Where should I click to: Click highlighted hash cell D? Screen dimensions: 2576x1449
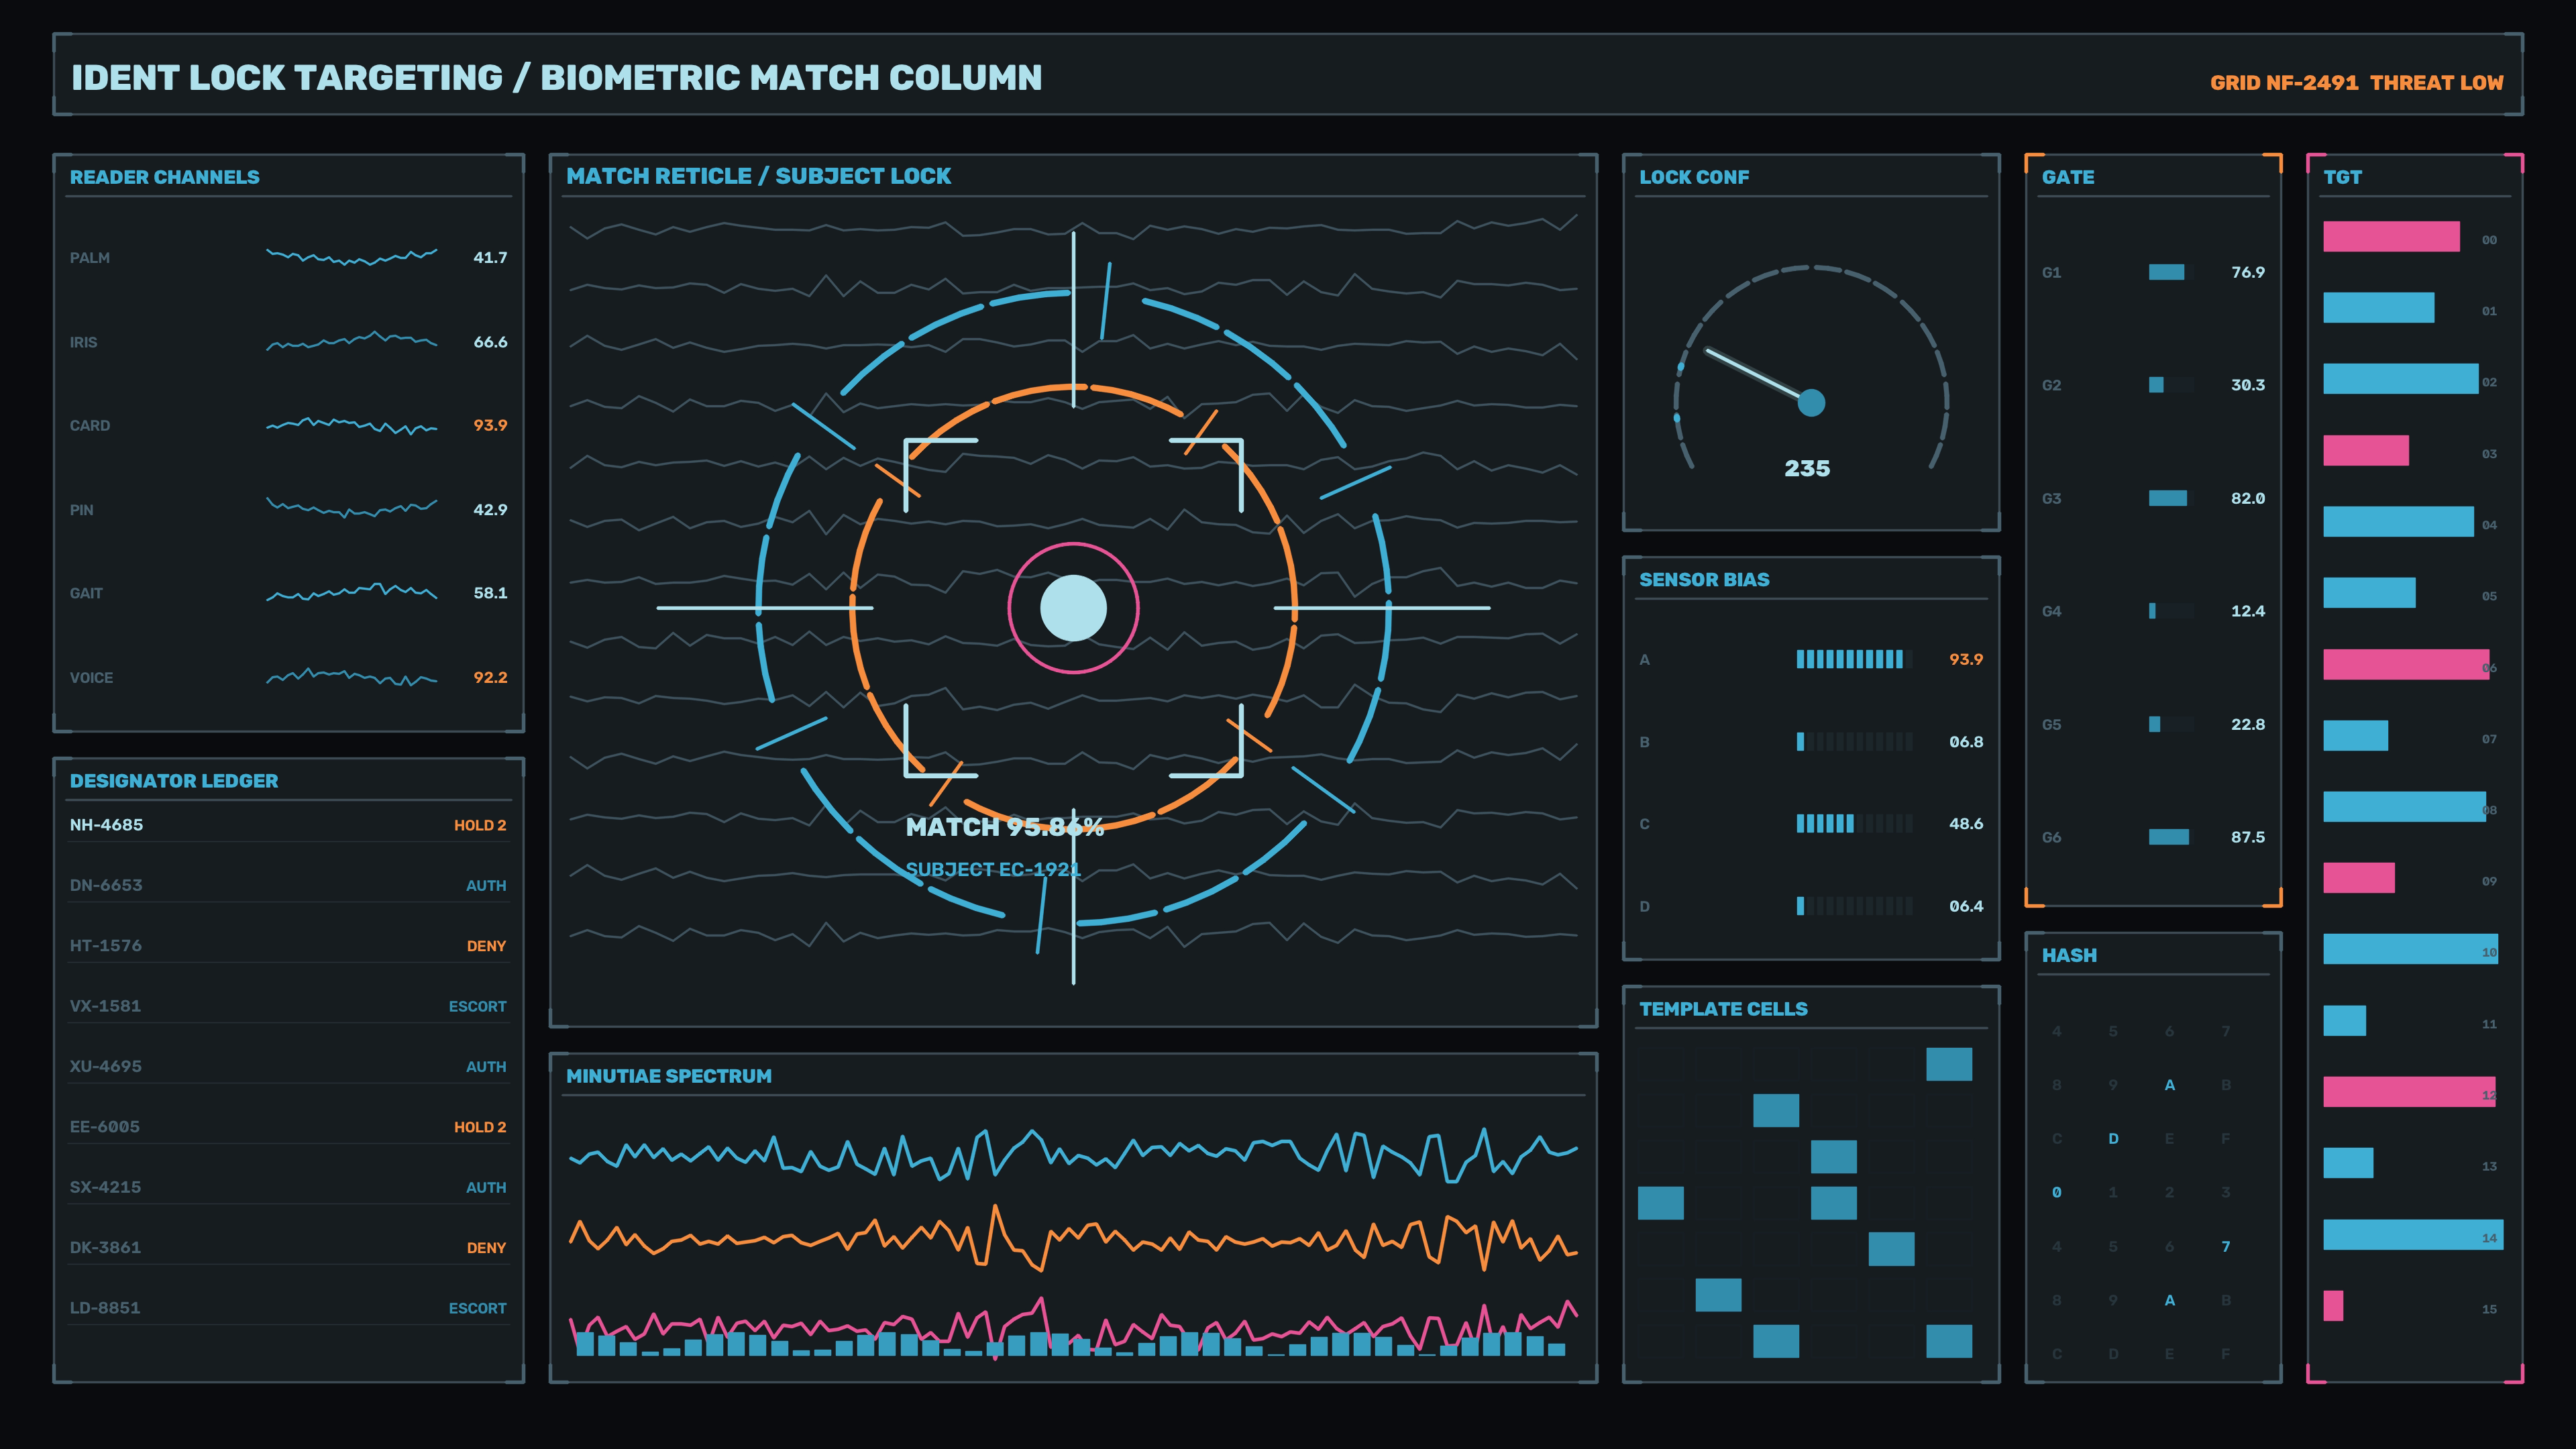coord(2113,1138)
